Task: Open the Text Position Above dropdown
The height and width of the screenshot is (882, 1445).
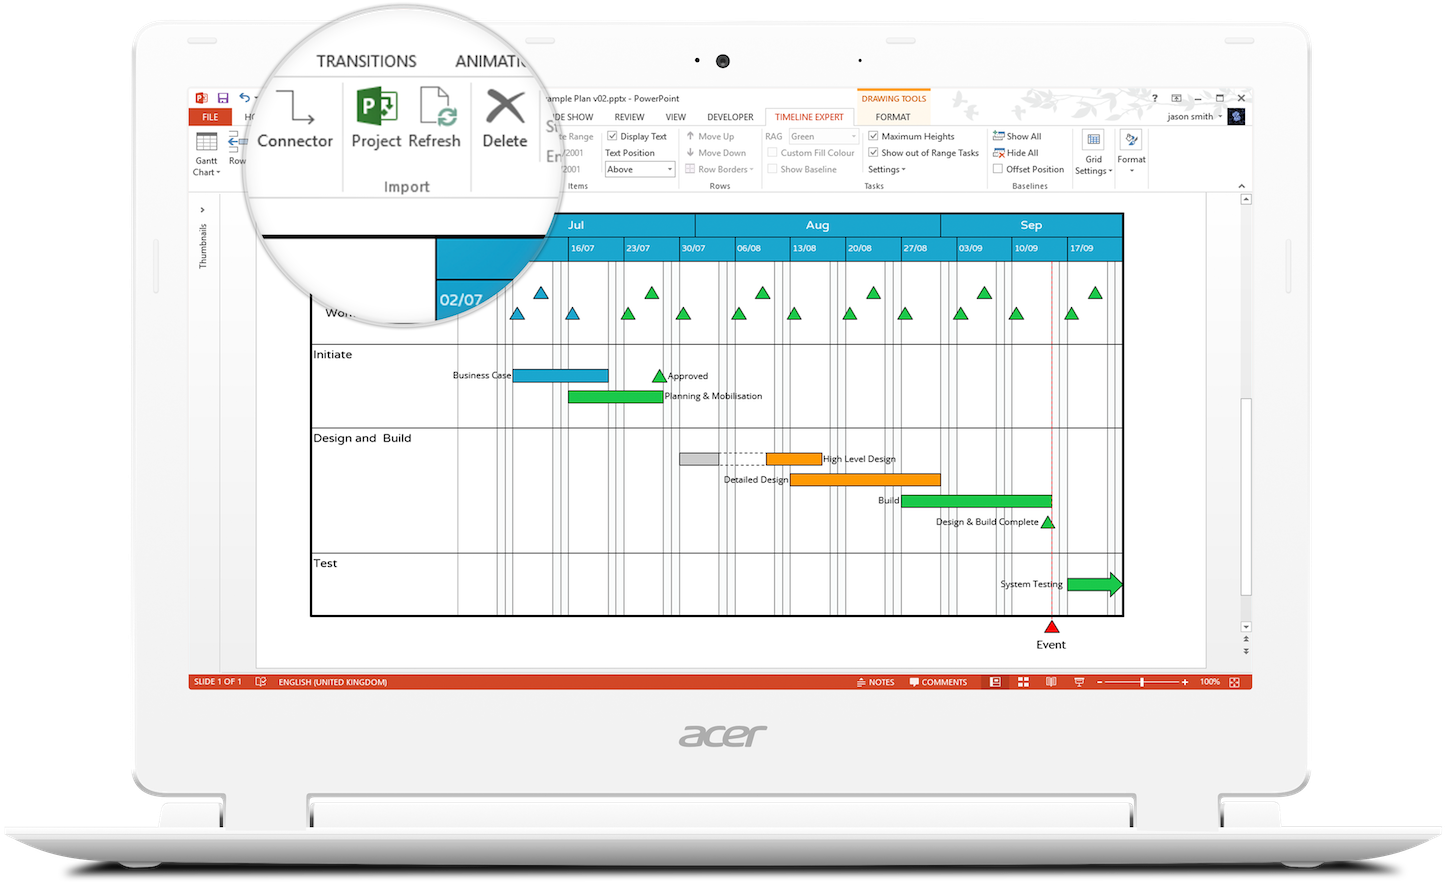Action: click(640, 170)
